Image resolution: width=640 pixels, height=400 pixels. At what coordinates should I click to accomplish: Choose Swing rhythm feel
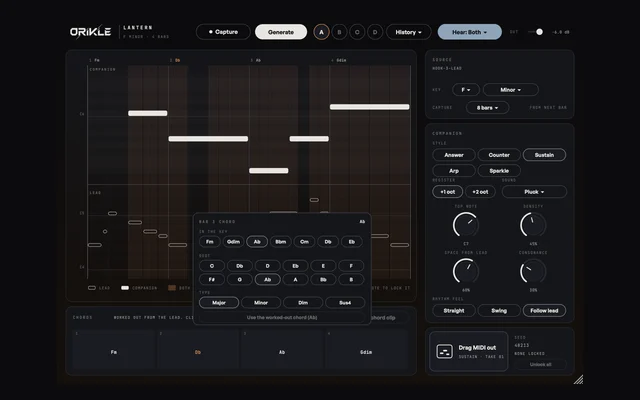point(499,311)
